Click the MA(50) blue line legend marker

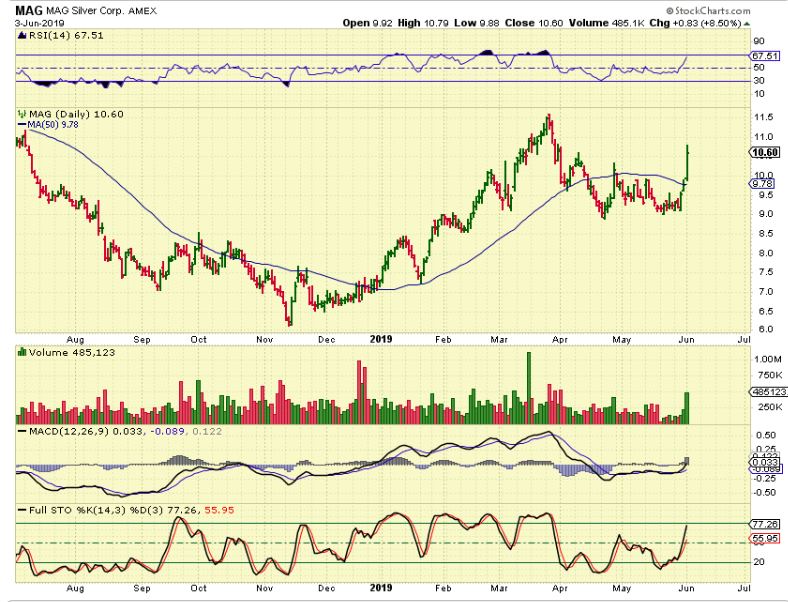pyautogui.click(x=20, y=125)
